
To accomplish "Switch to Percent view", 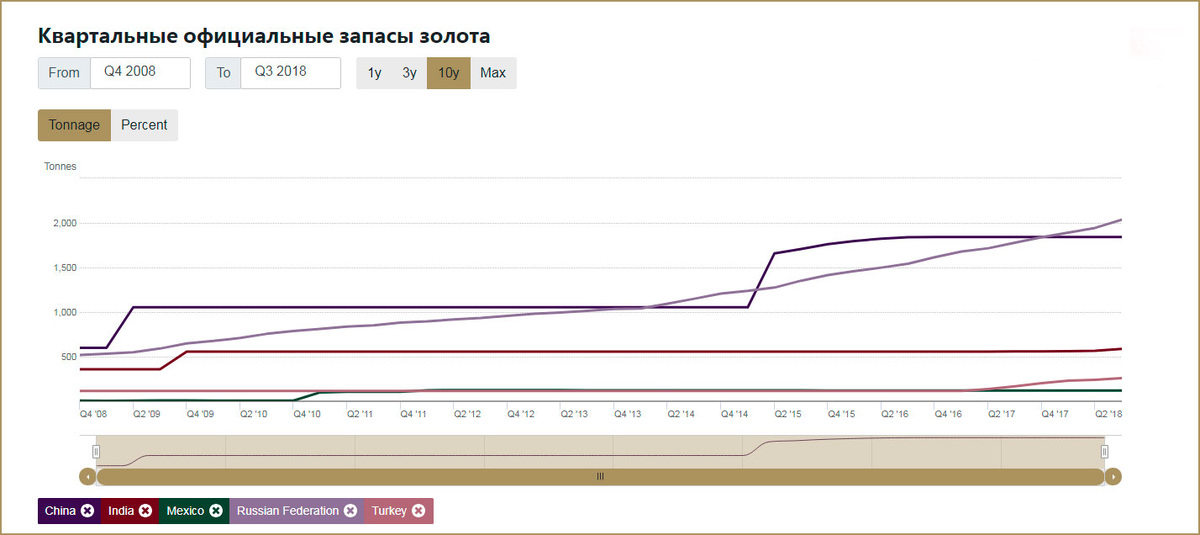I will pos(144,125).
